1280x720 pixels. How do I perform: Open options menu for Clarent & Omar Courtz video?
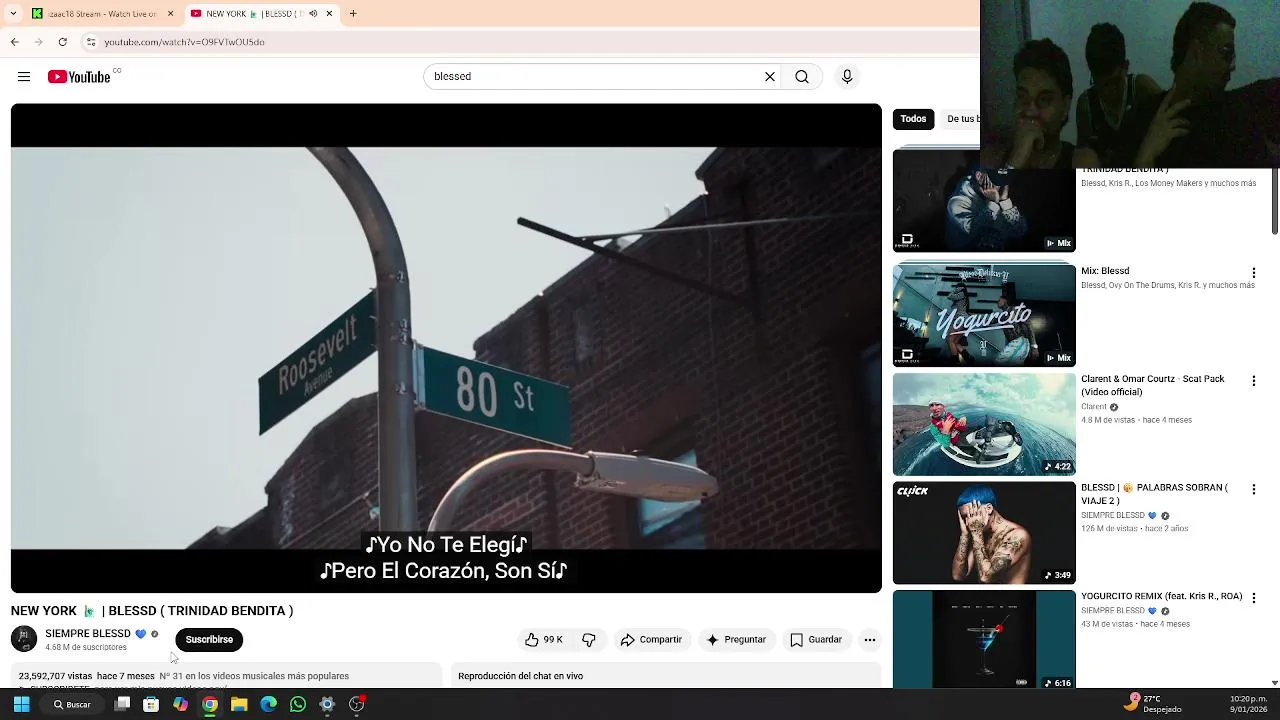pyautogui.click(x=1253, y=381)
